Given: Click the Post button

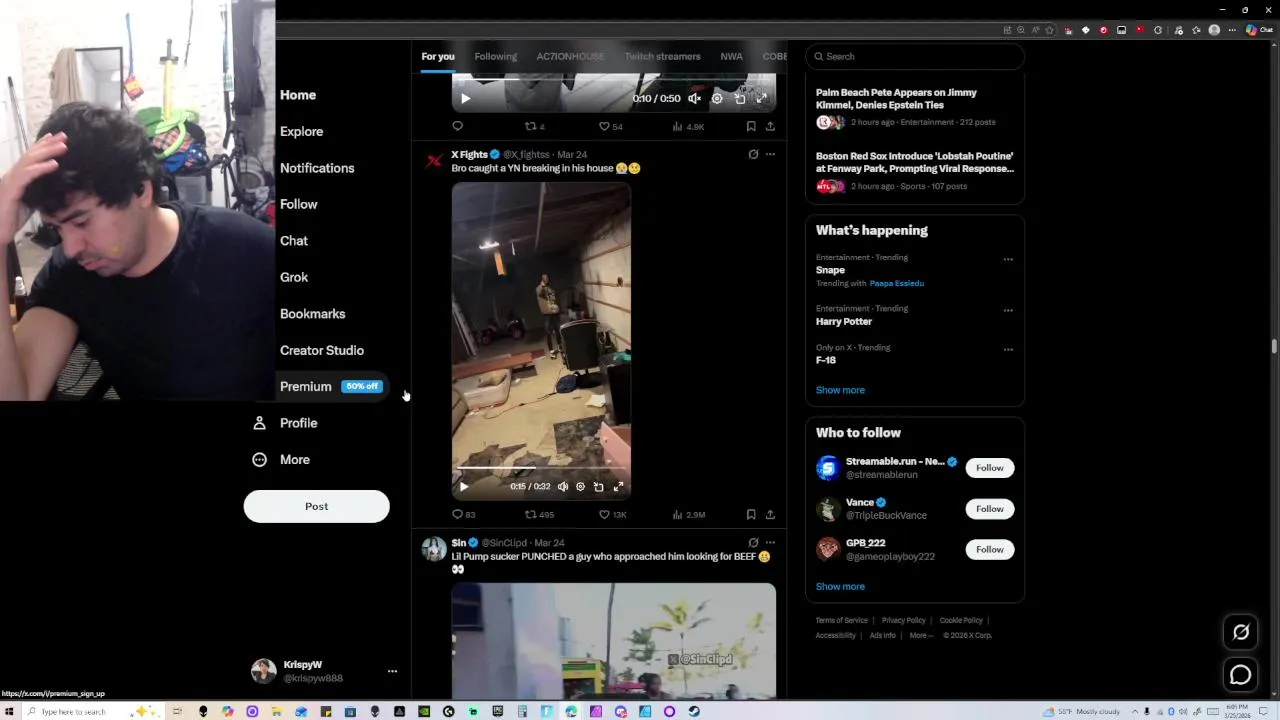Looking at the screenshot, I should pyautogui.click(x=316, y=506).
